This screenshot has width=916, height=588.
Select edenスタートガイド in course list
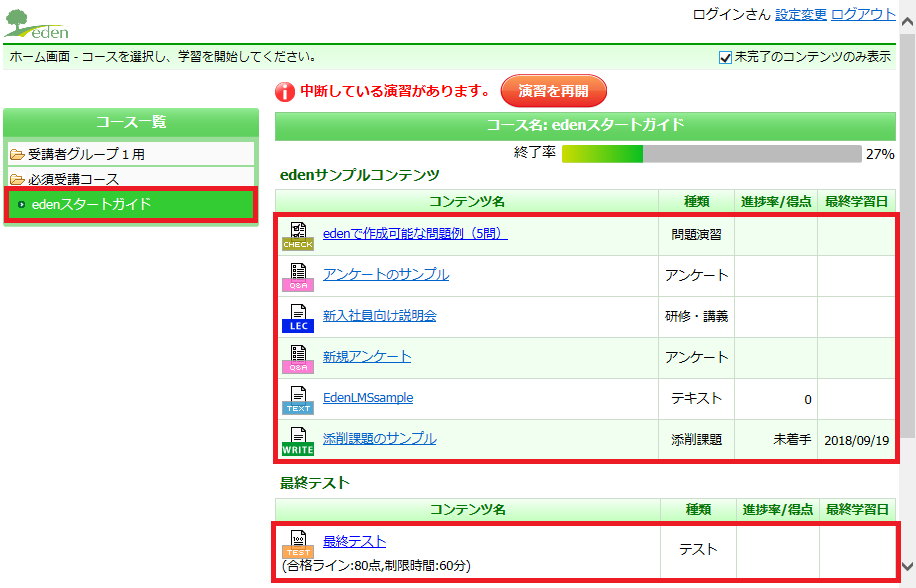click(131, 204)
